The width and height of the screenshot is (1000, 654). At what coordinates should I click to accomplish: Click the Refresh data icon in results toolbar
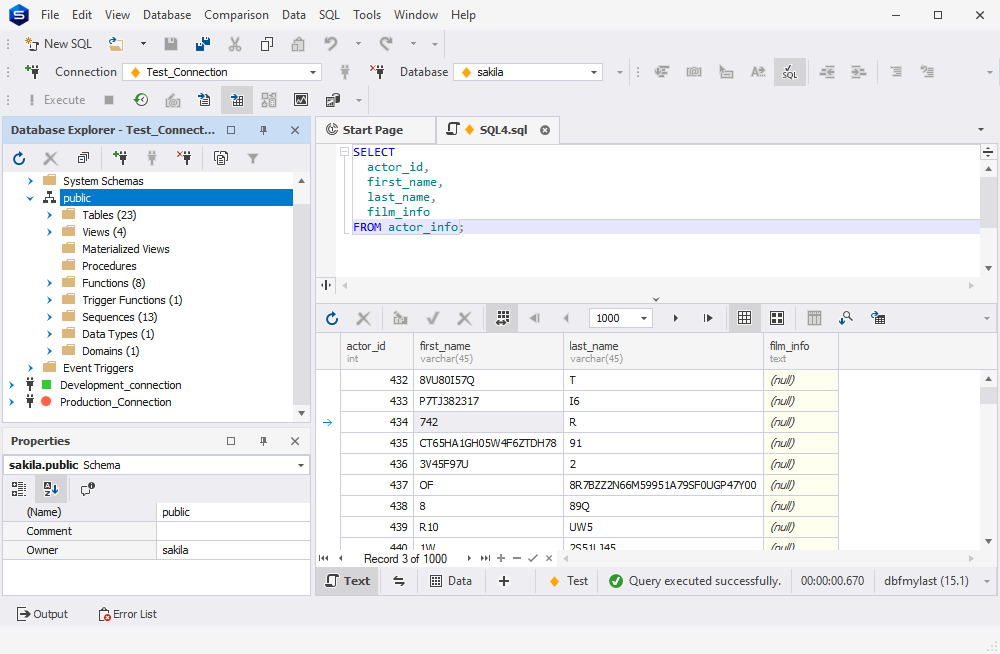[x=332, y=318]
